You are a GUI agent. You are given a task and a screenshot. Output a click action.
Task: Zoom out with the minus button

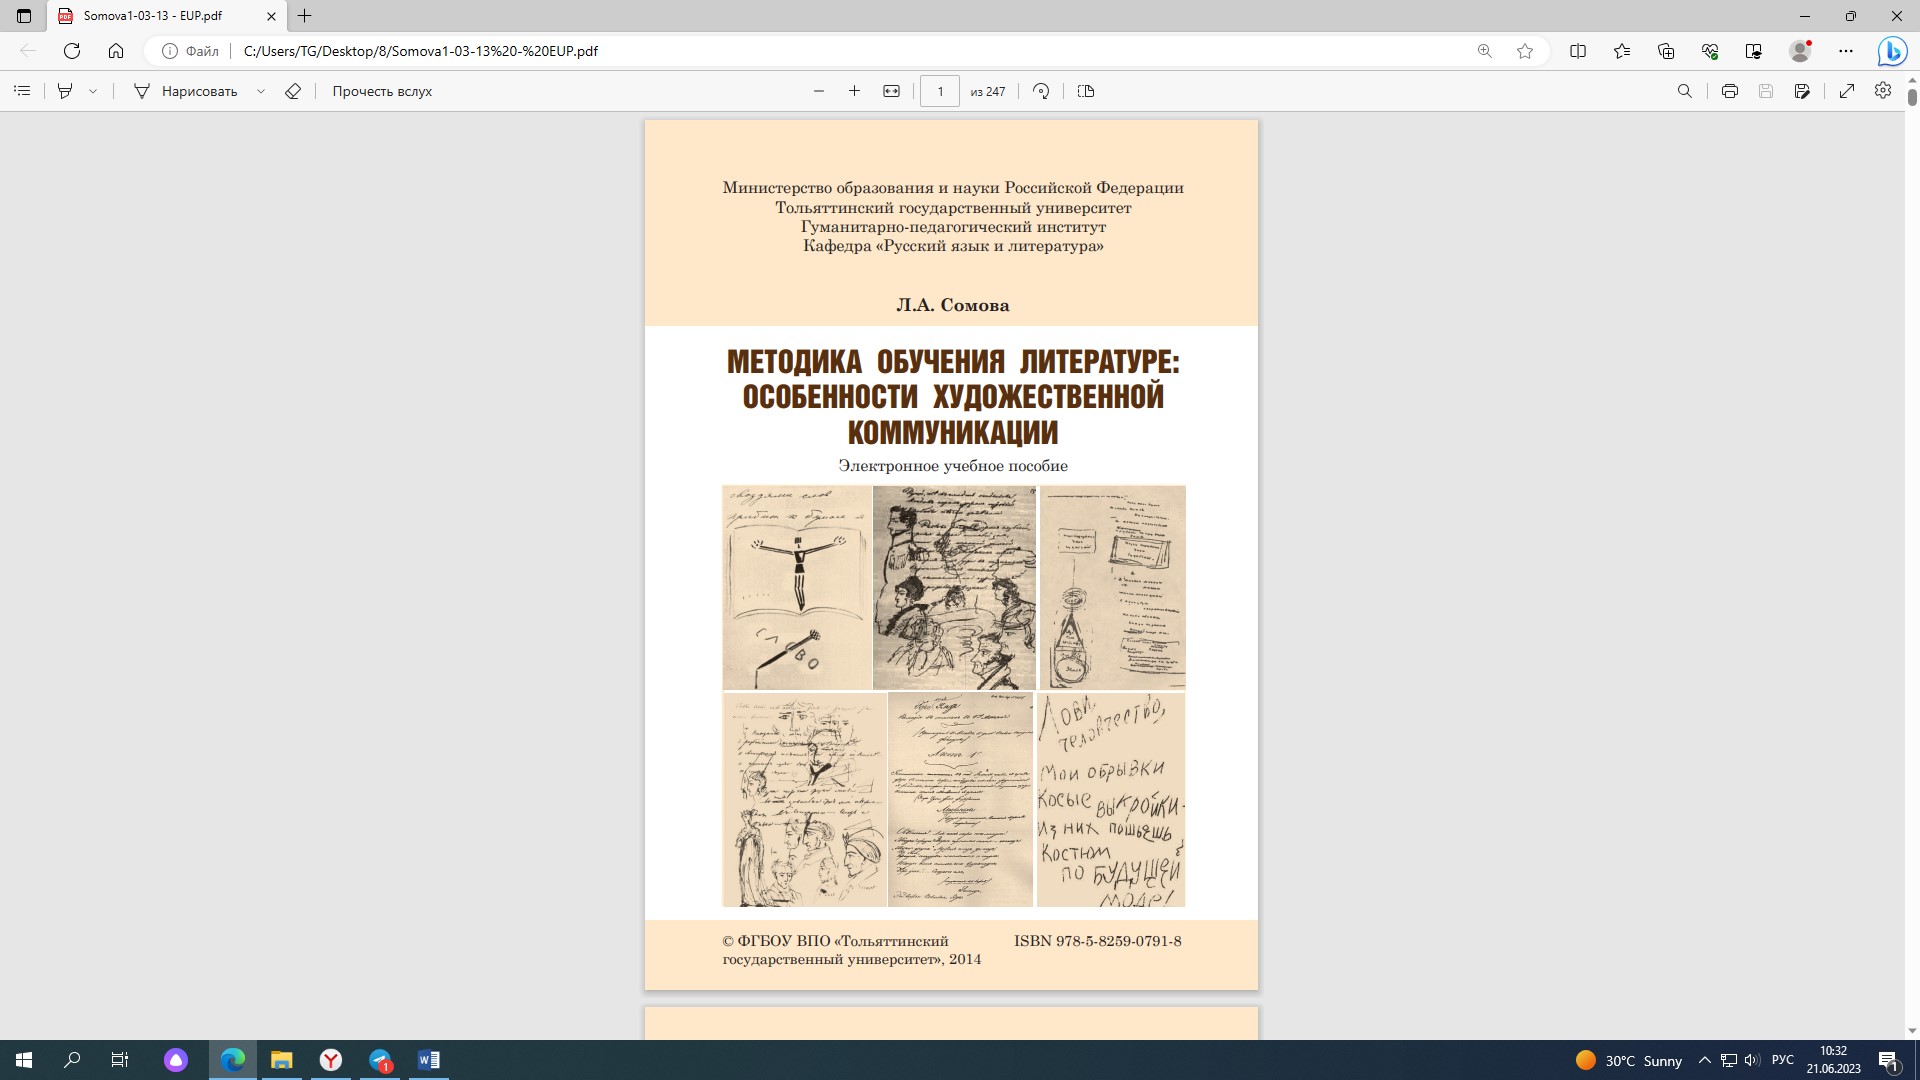tap(819, 91)
